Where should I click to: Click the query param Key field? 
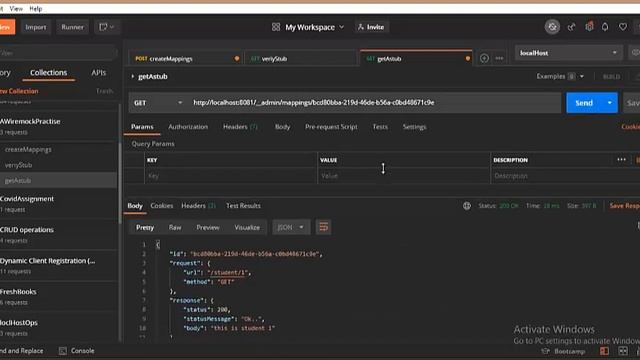[x=231, y=176]
